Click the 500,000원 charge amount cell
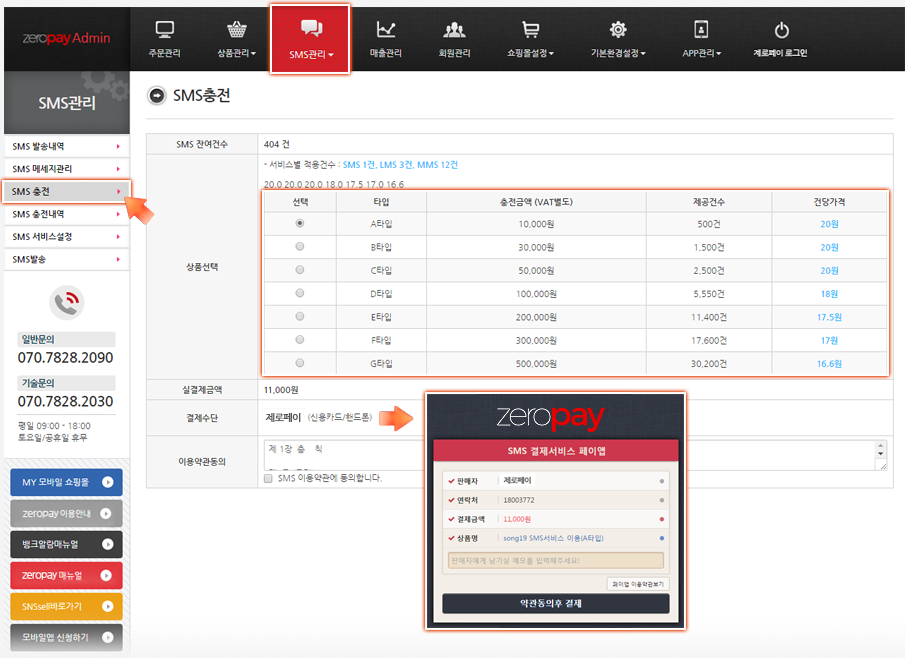Image resolution: width=905 pixels, height=658 pixels. pyautogui.click(x=536, y=364)
